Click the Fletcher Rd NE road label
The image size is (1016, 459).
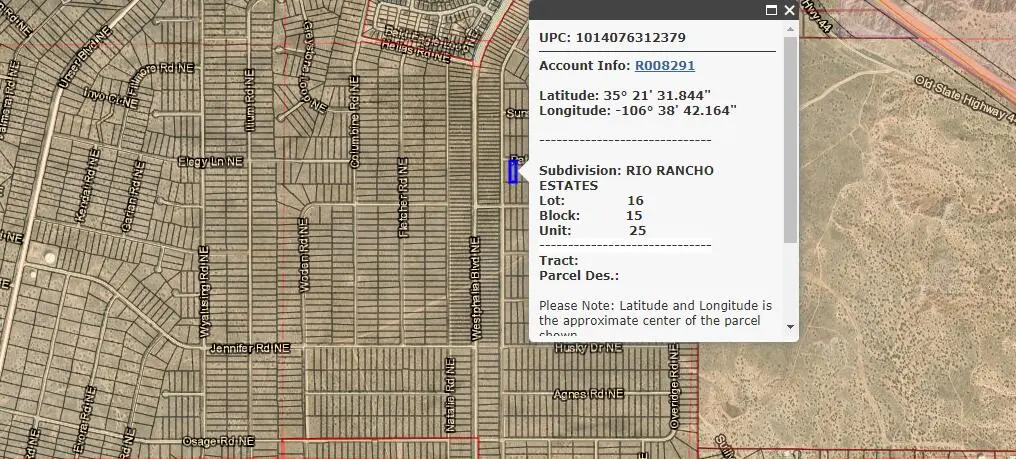(404, 197)
